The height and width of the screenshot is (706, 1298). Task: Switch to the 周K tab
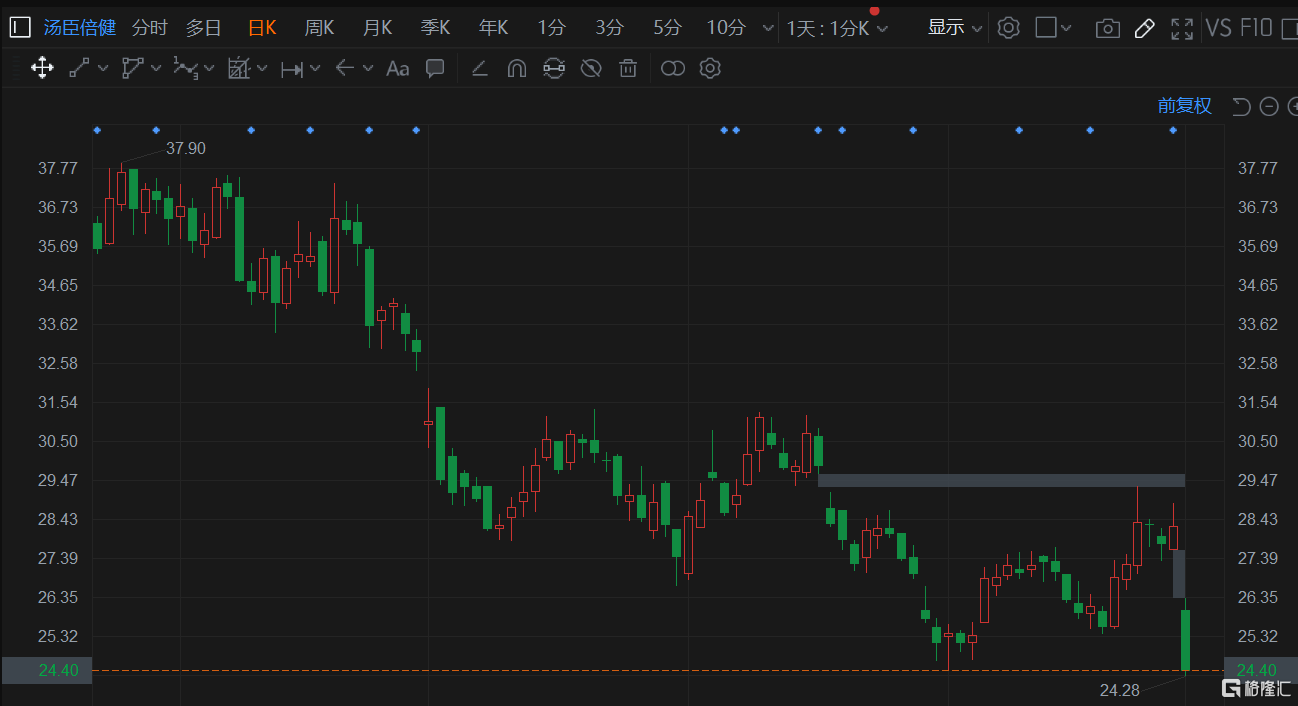click(x=319, y=28)
